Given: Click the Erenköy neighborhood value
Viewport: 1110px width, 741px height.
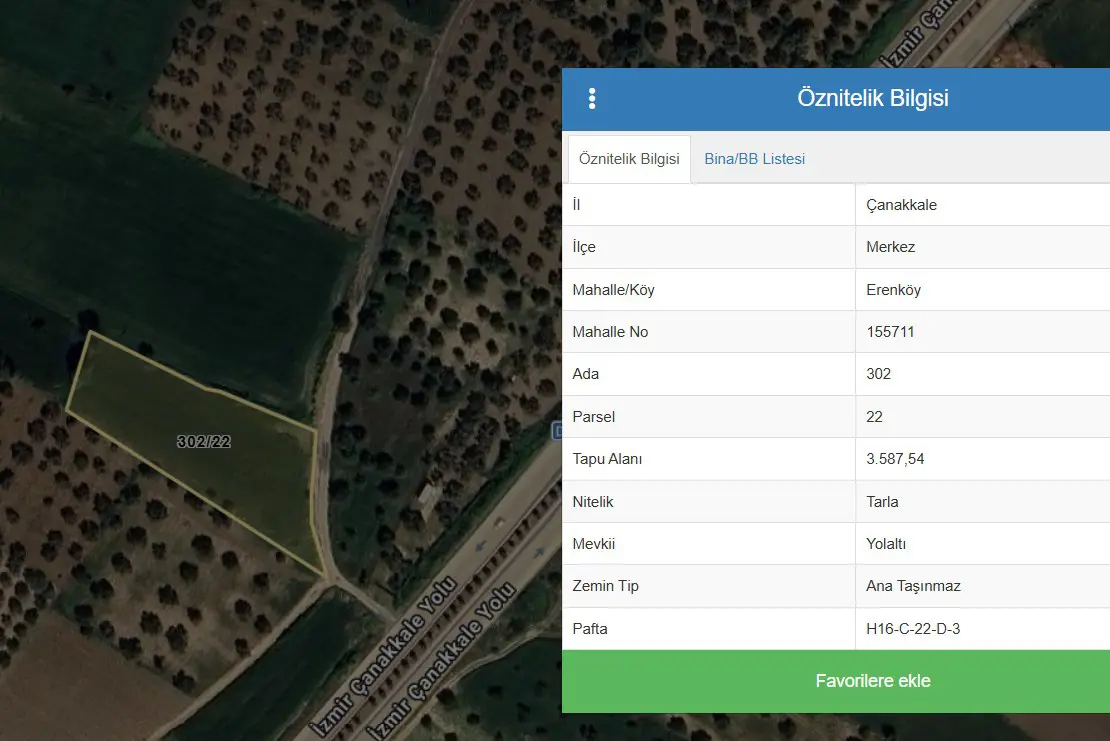Looking at the screenshot, I should [x=893, y=290].
